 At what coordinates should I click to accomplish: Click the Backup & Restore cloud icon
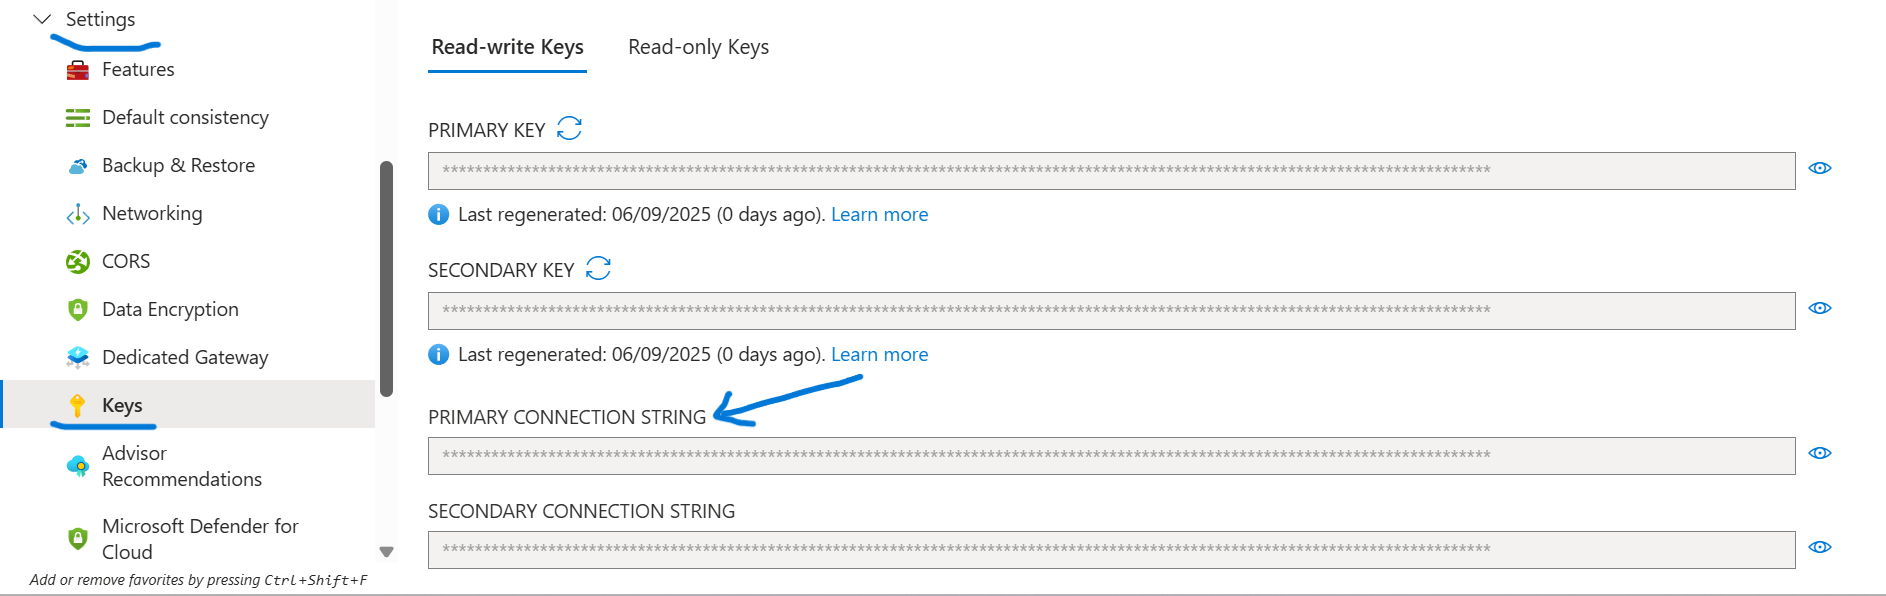coord(78,166)
